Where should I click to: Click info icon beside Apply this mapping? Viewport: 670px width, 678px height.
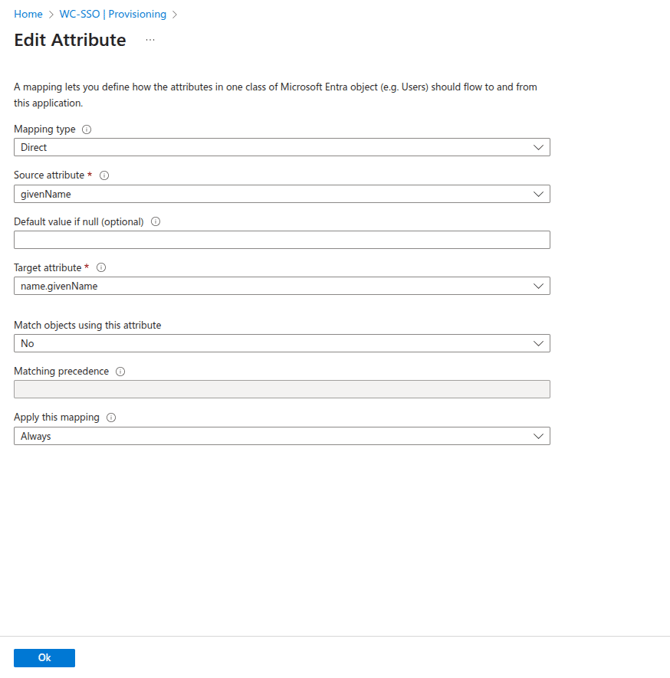[111, 418]
